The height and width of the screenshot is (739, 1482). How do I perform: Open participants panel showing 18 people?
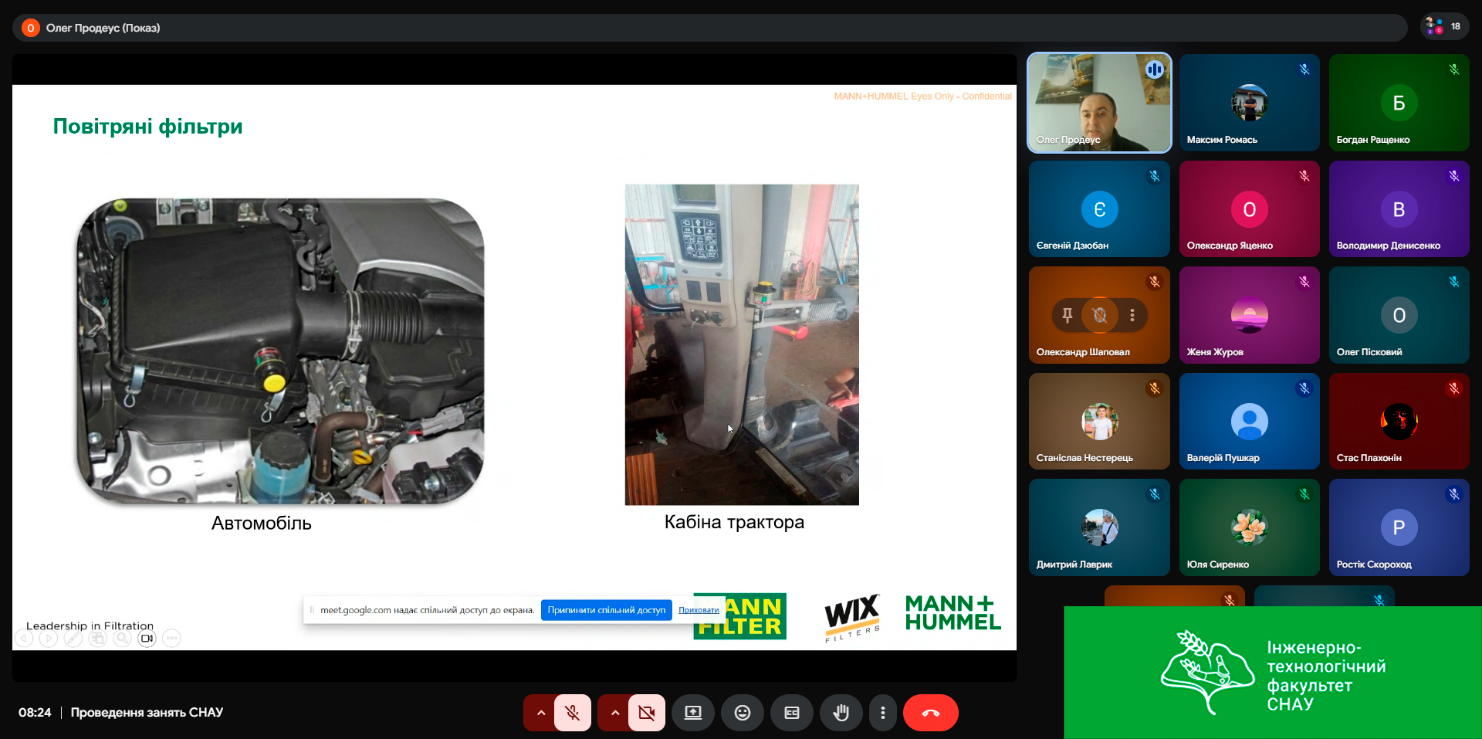click(x=1445, y=27)
